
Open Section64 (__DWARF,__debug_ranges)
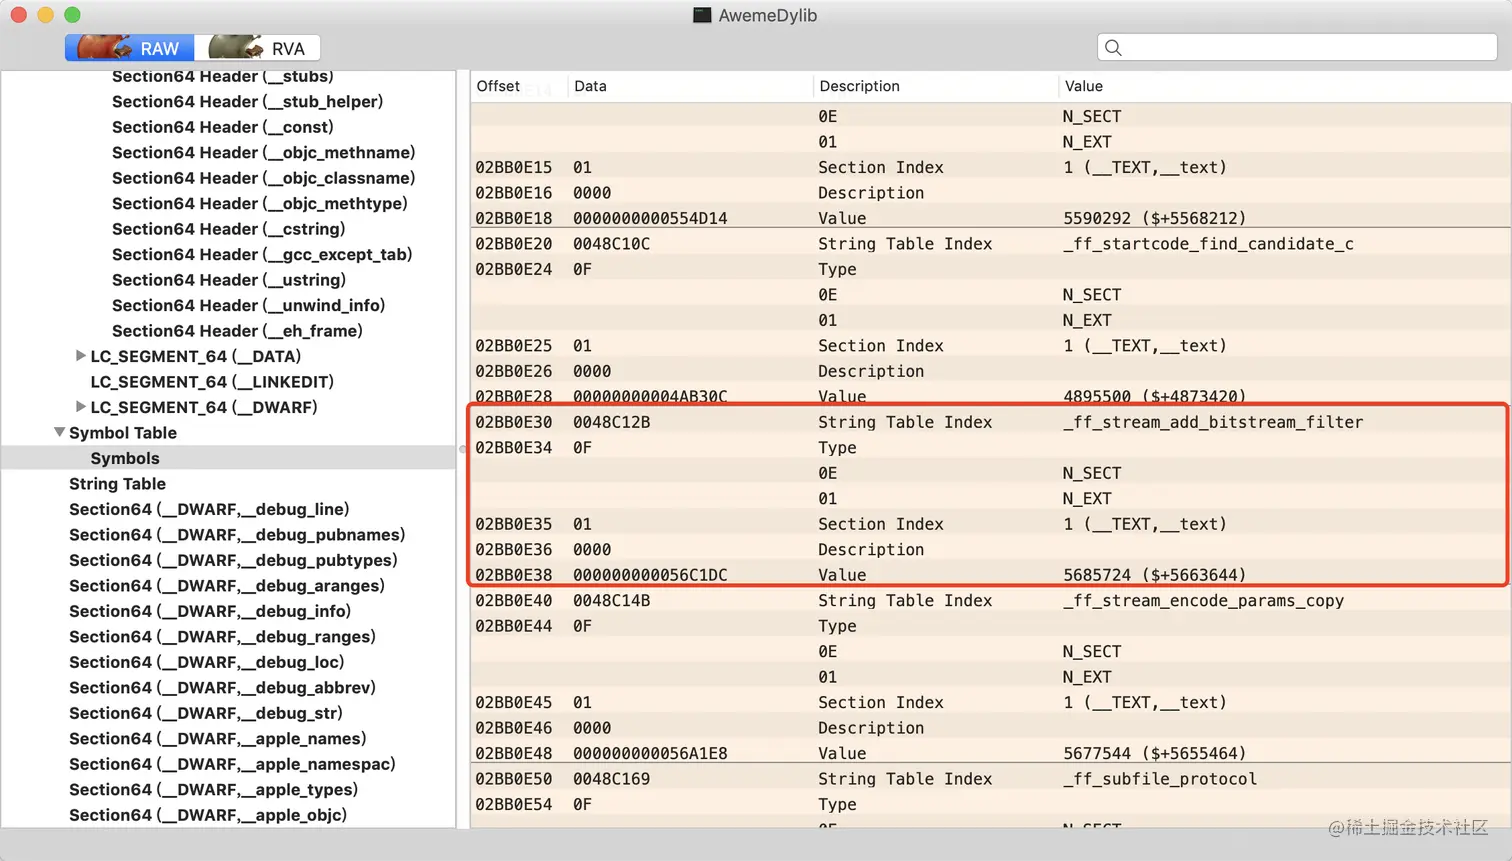coord(222,637)
